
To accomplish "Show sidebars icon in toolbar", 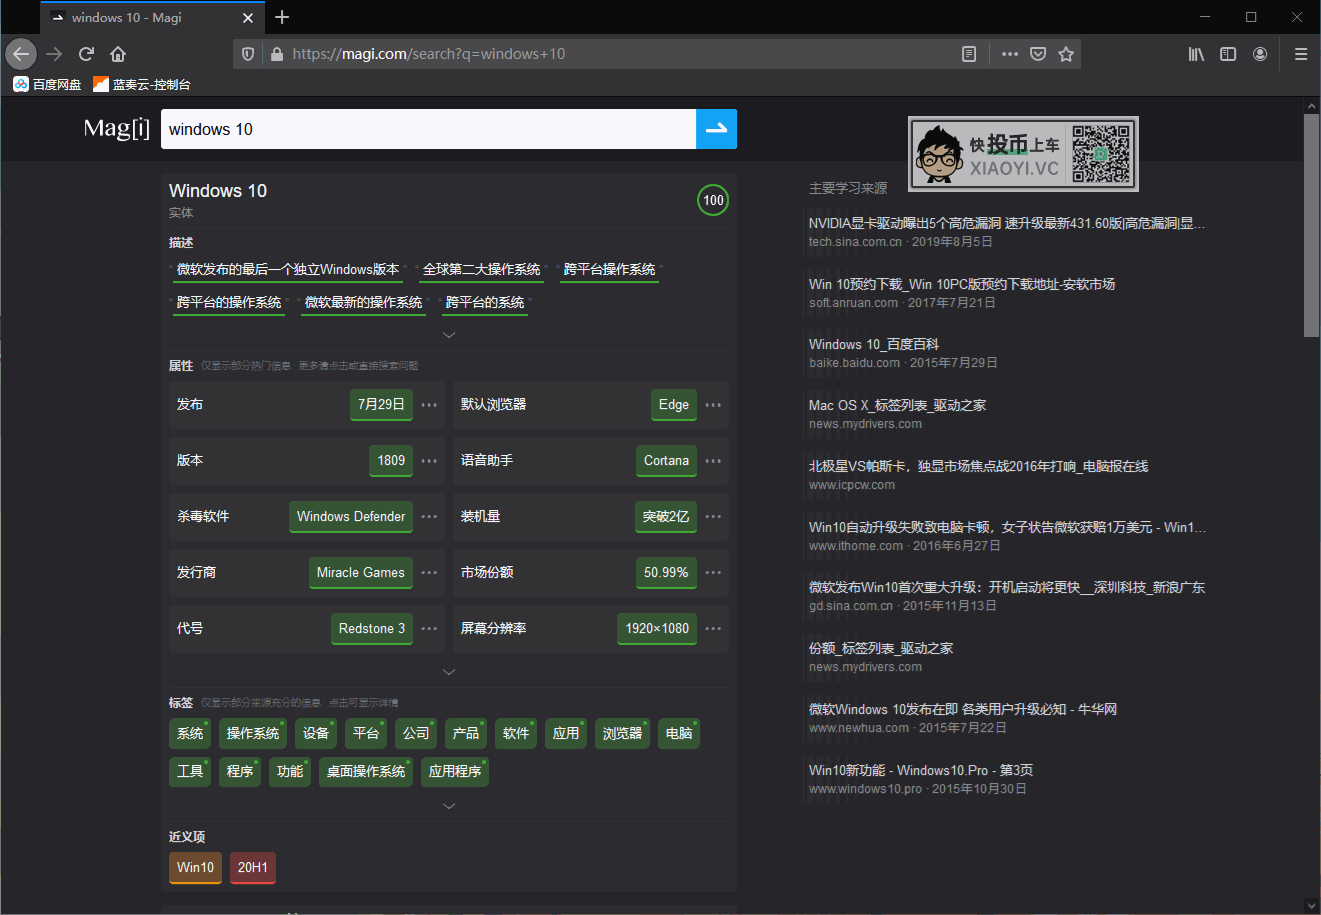I will 1228,54.
